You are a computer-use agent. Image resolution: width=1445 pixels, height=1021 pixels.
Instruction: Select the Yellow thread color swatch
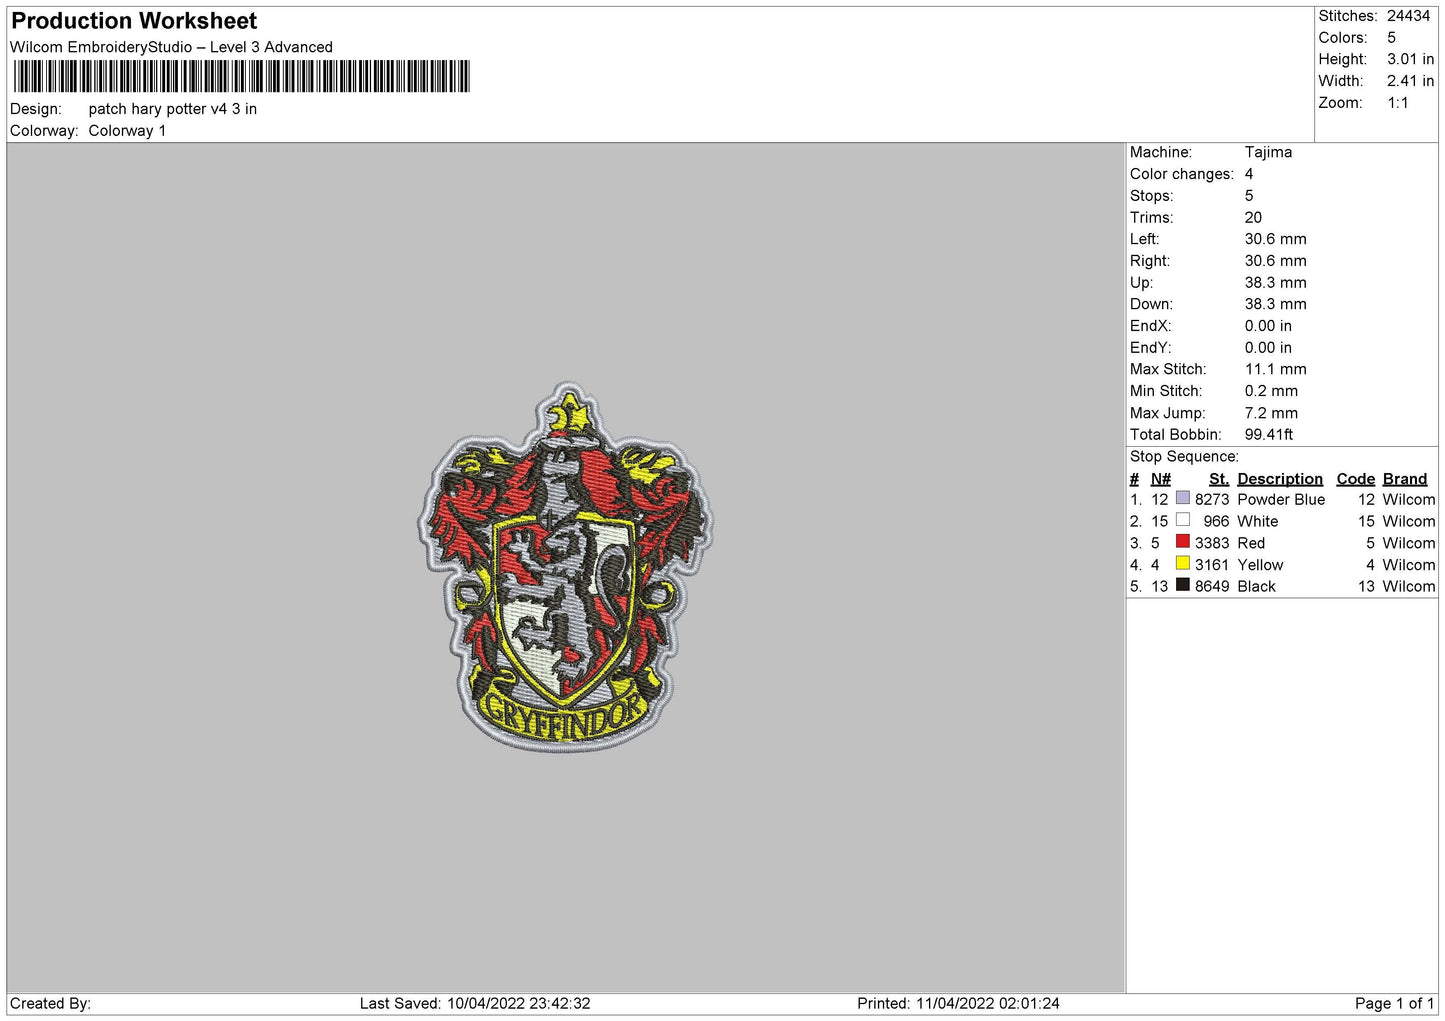[1183, 564]
